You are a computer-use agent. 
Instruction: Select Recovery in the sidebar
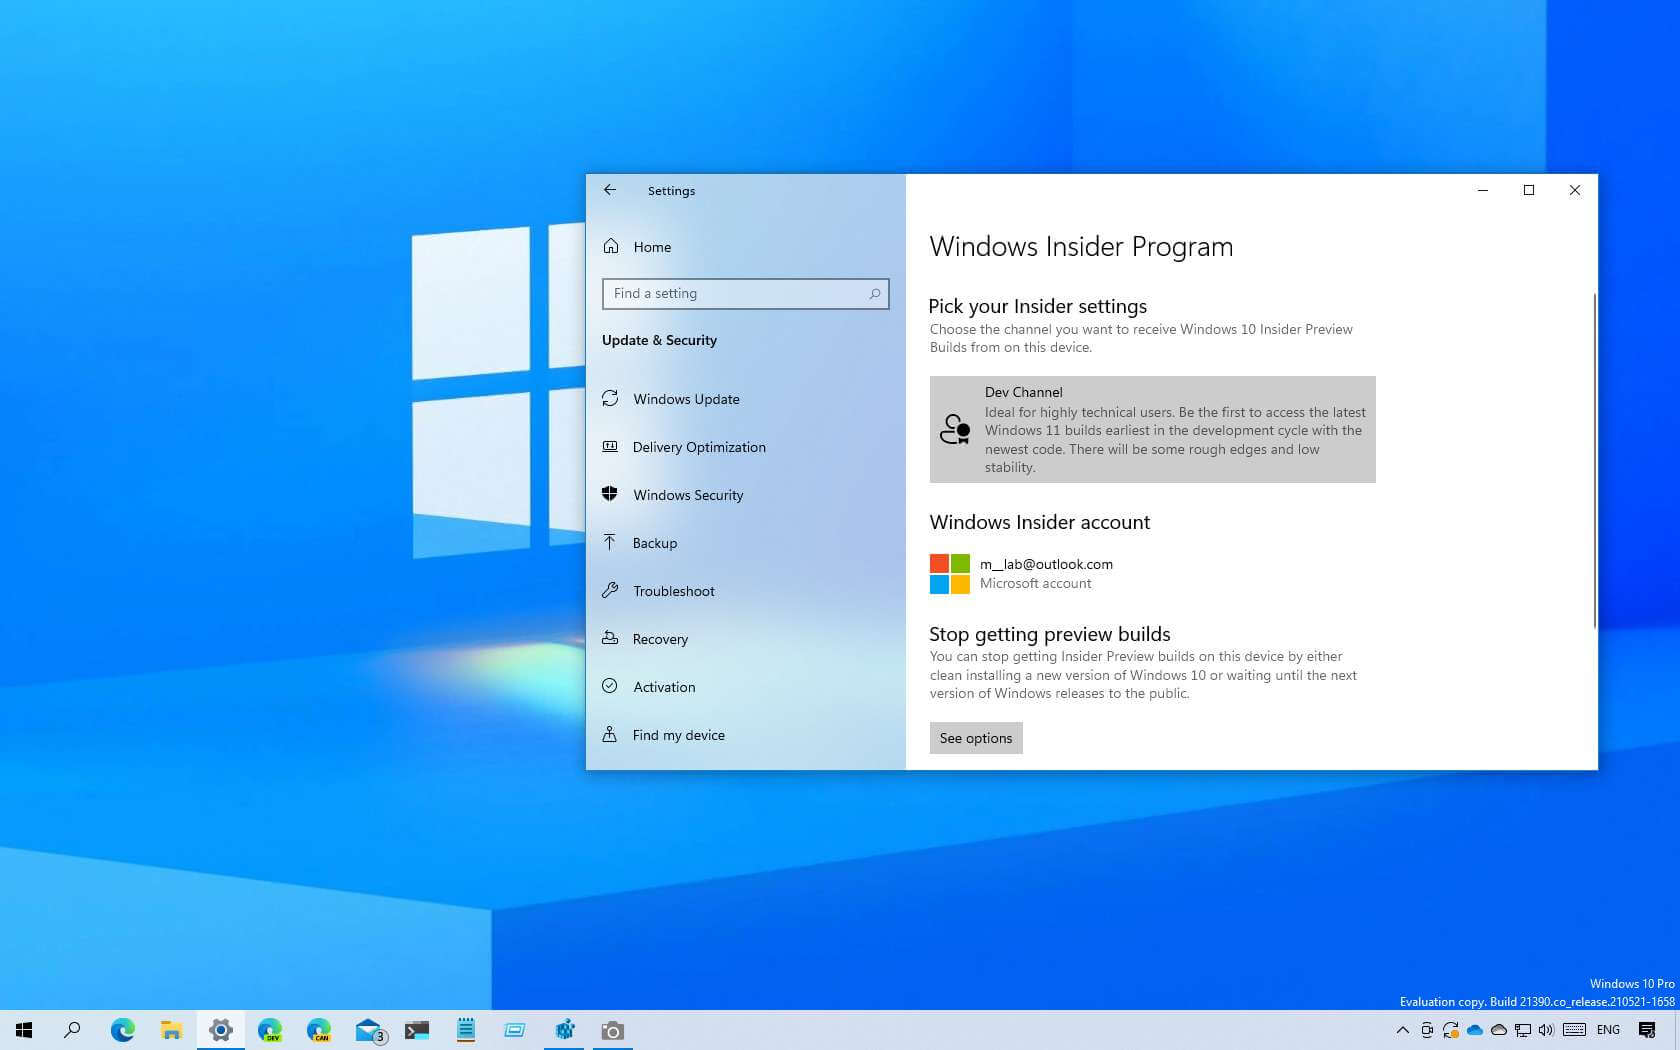(660, 639)
